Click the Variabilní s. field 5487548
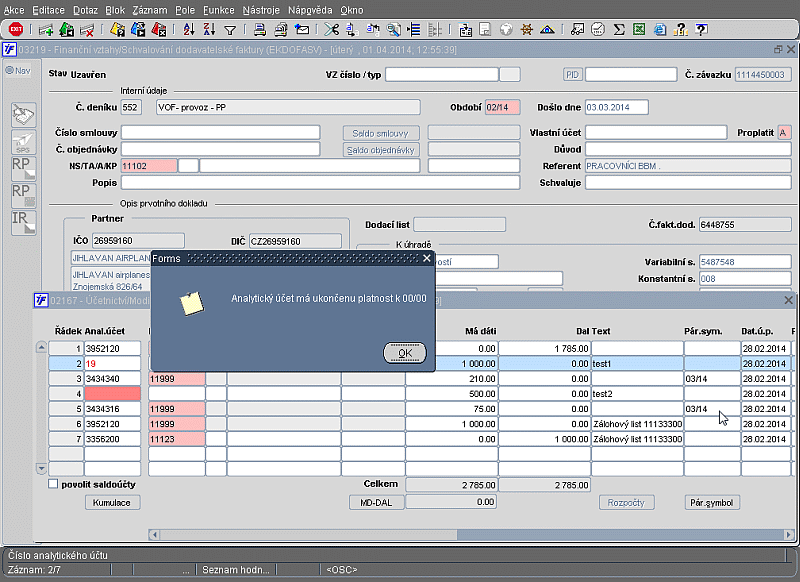This screenshot has width=800, height=582. 745,262
